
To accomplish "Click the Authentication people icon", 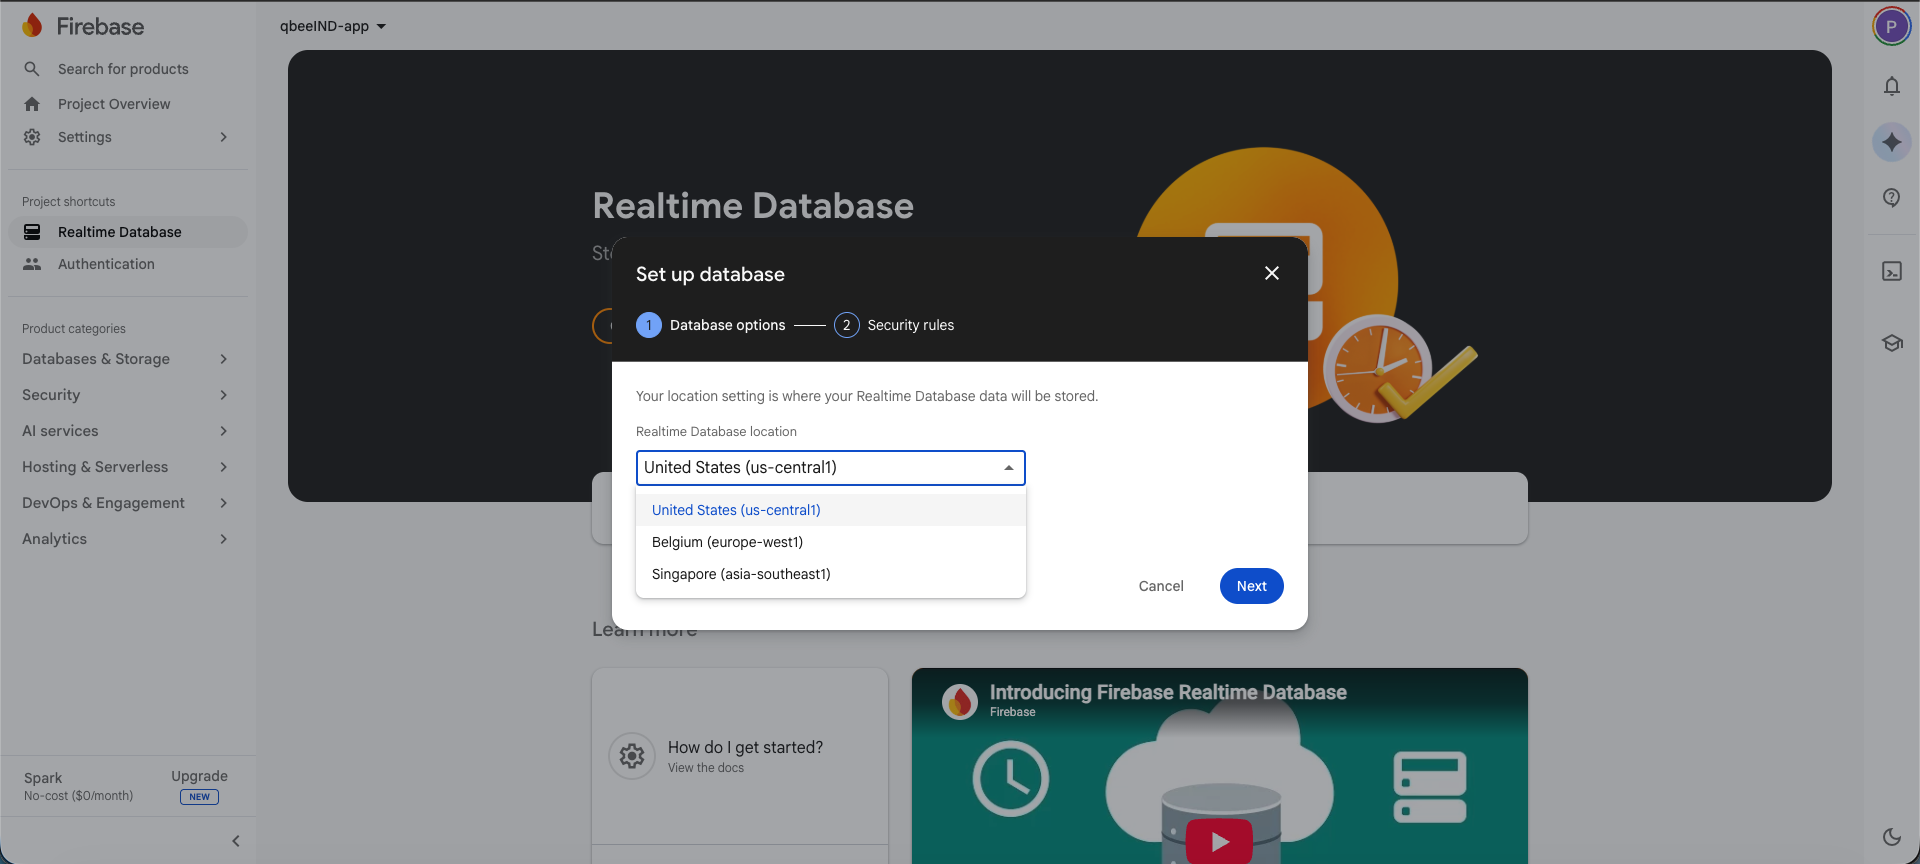I will [x=32, y=264].
